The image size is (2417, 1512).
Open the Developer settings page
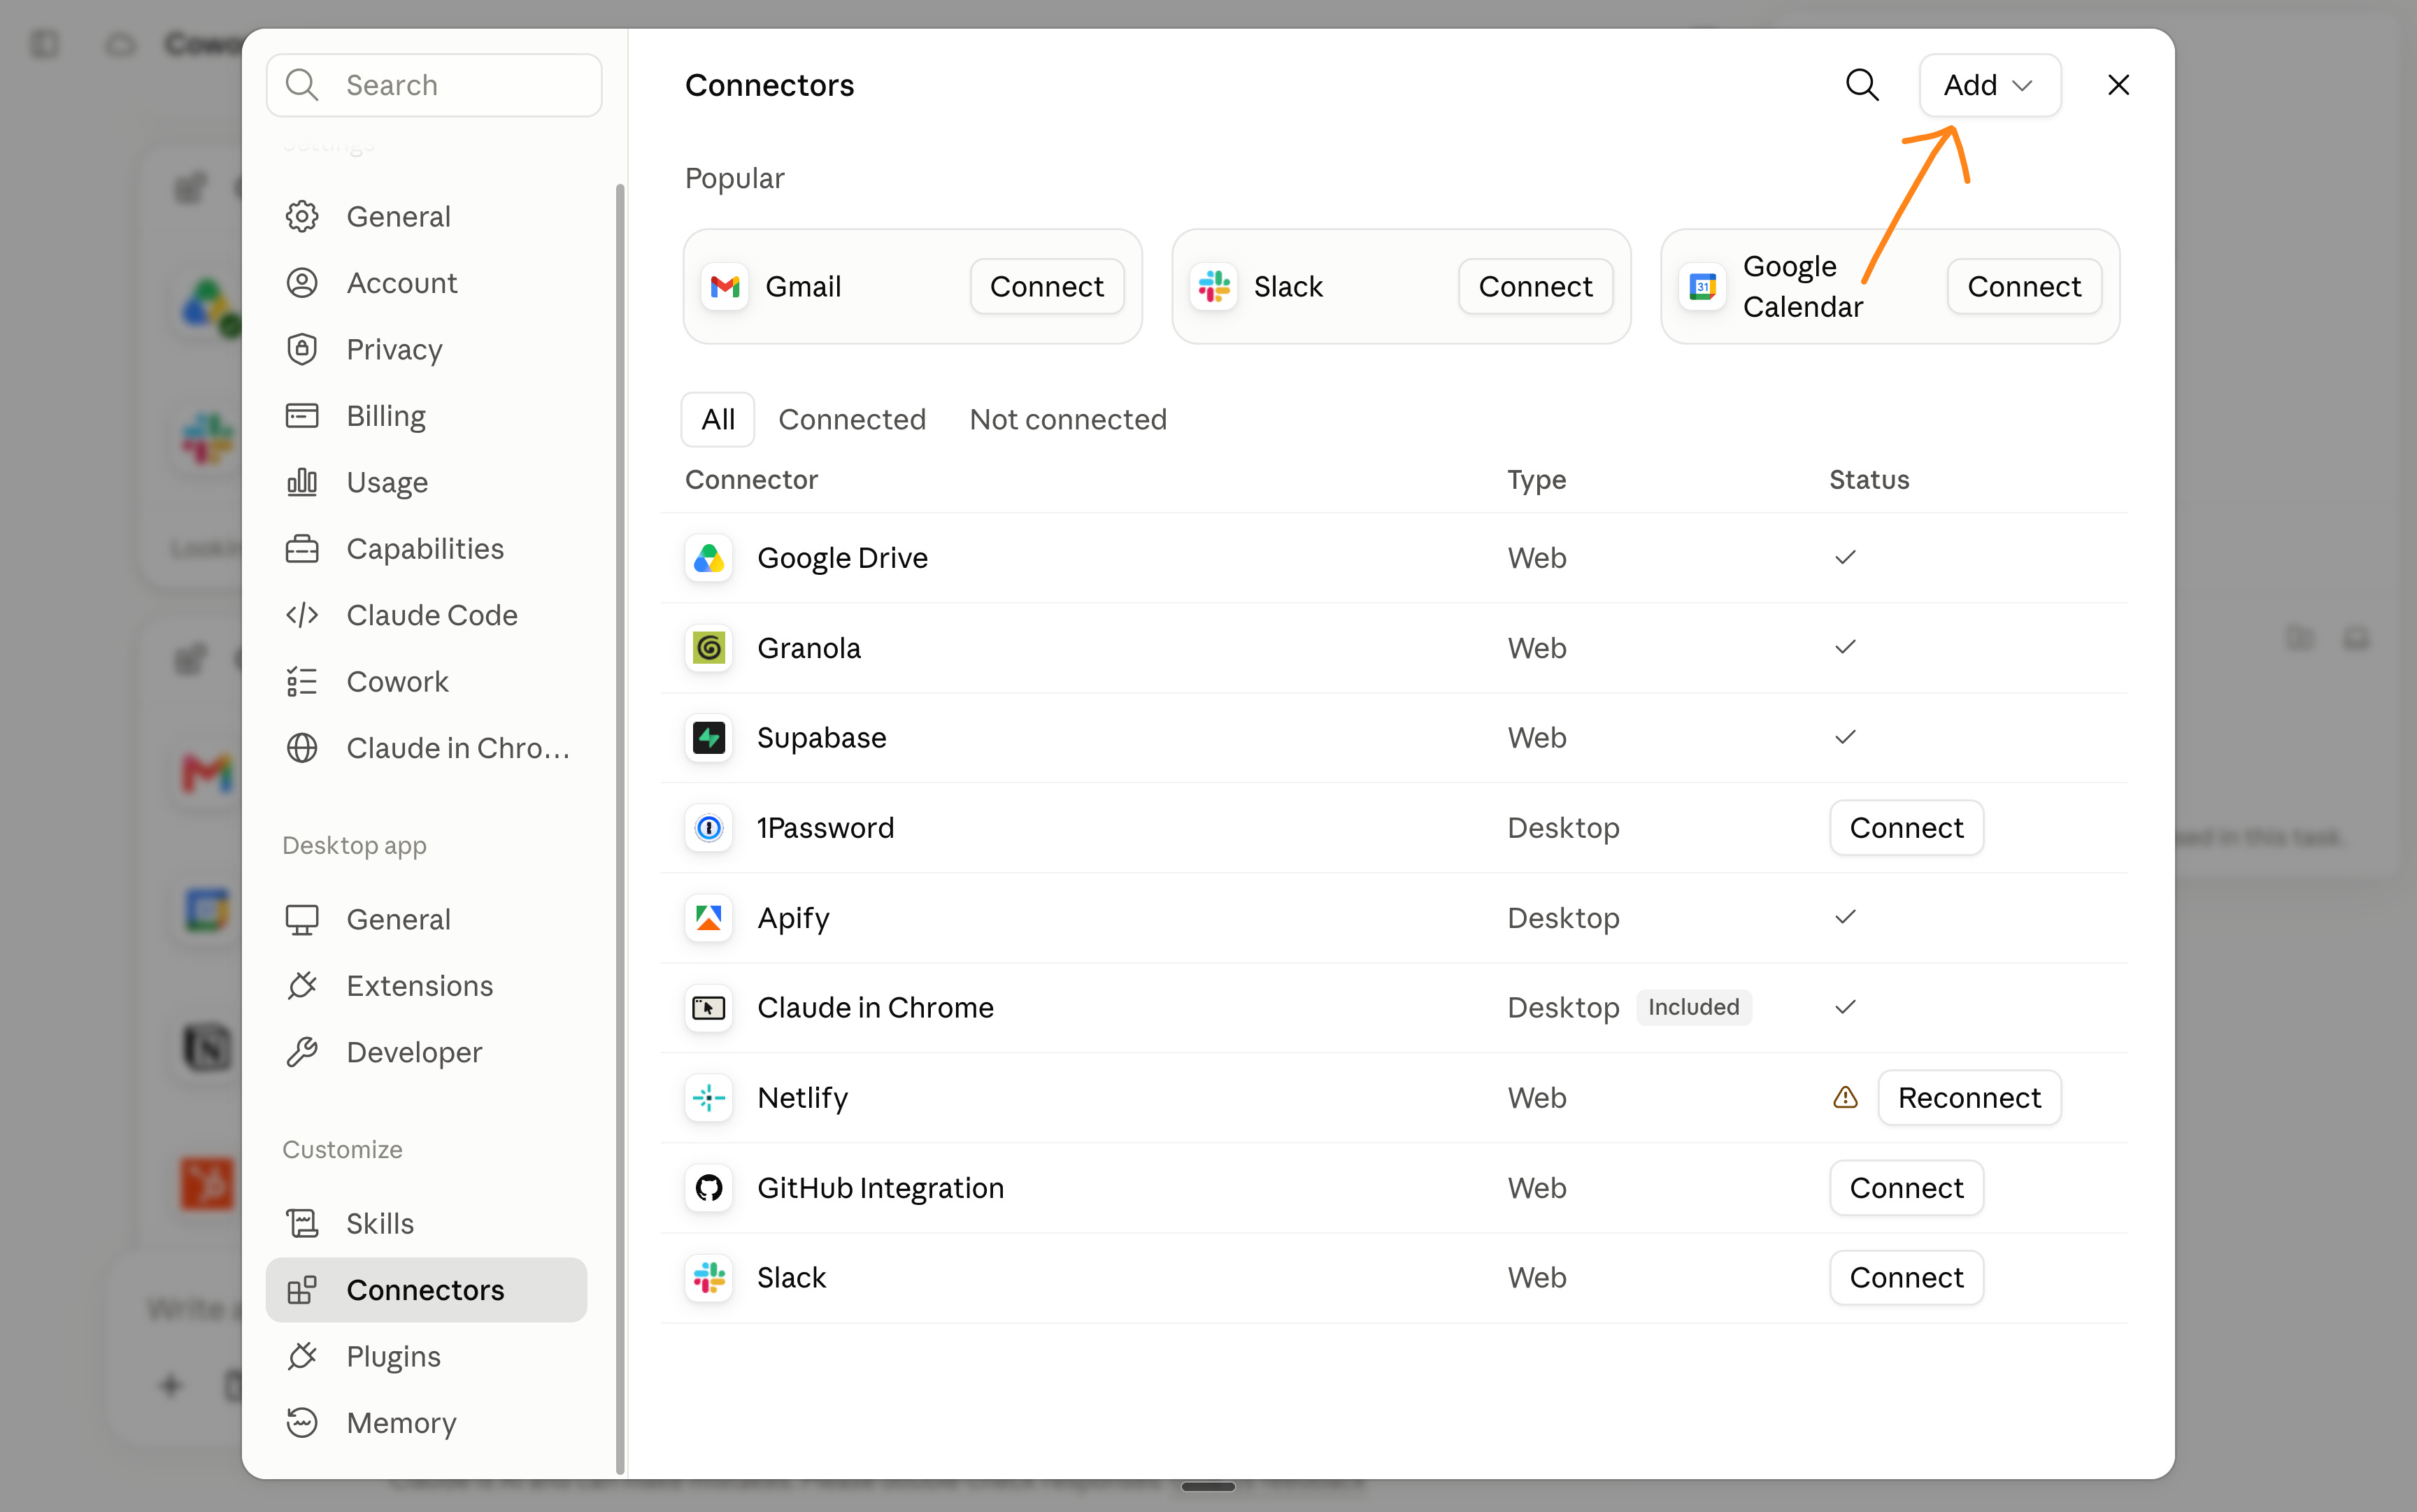click(x=426, y=1053)
